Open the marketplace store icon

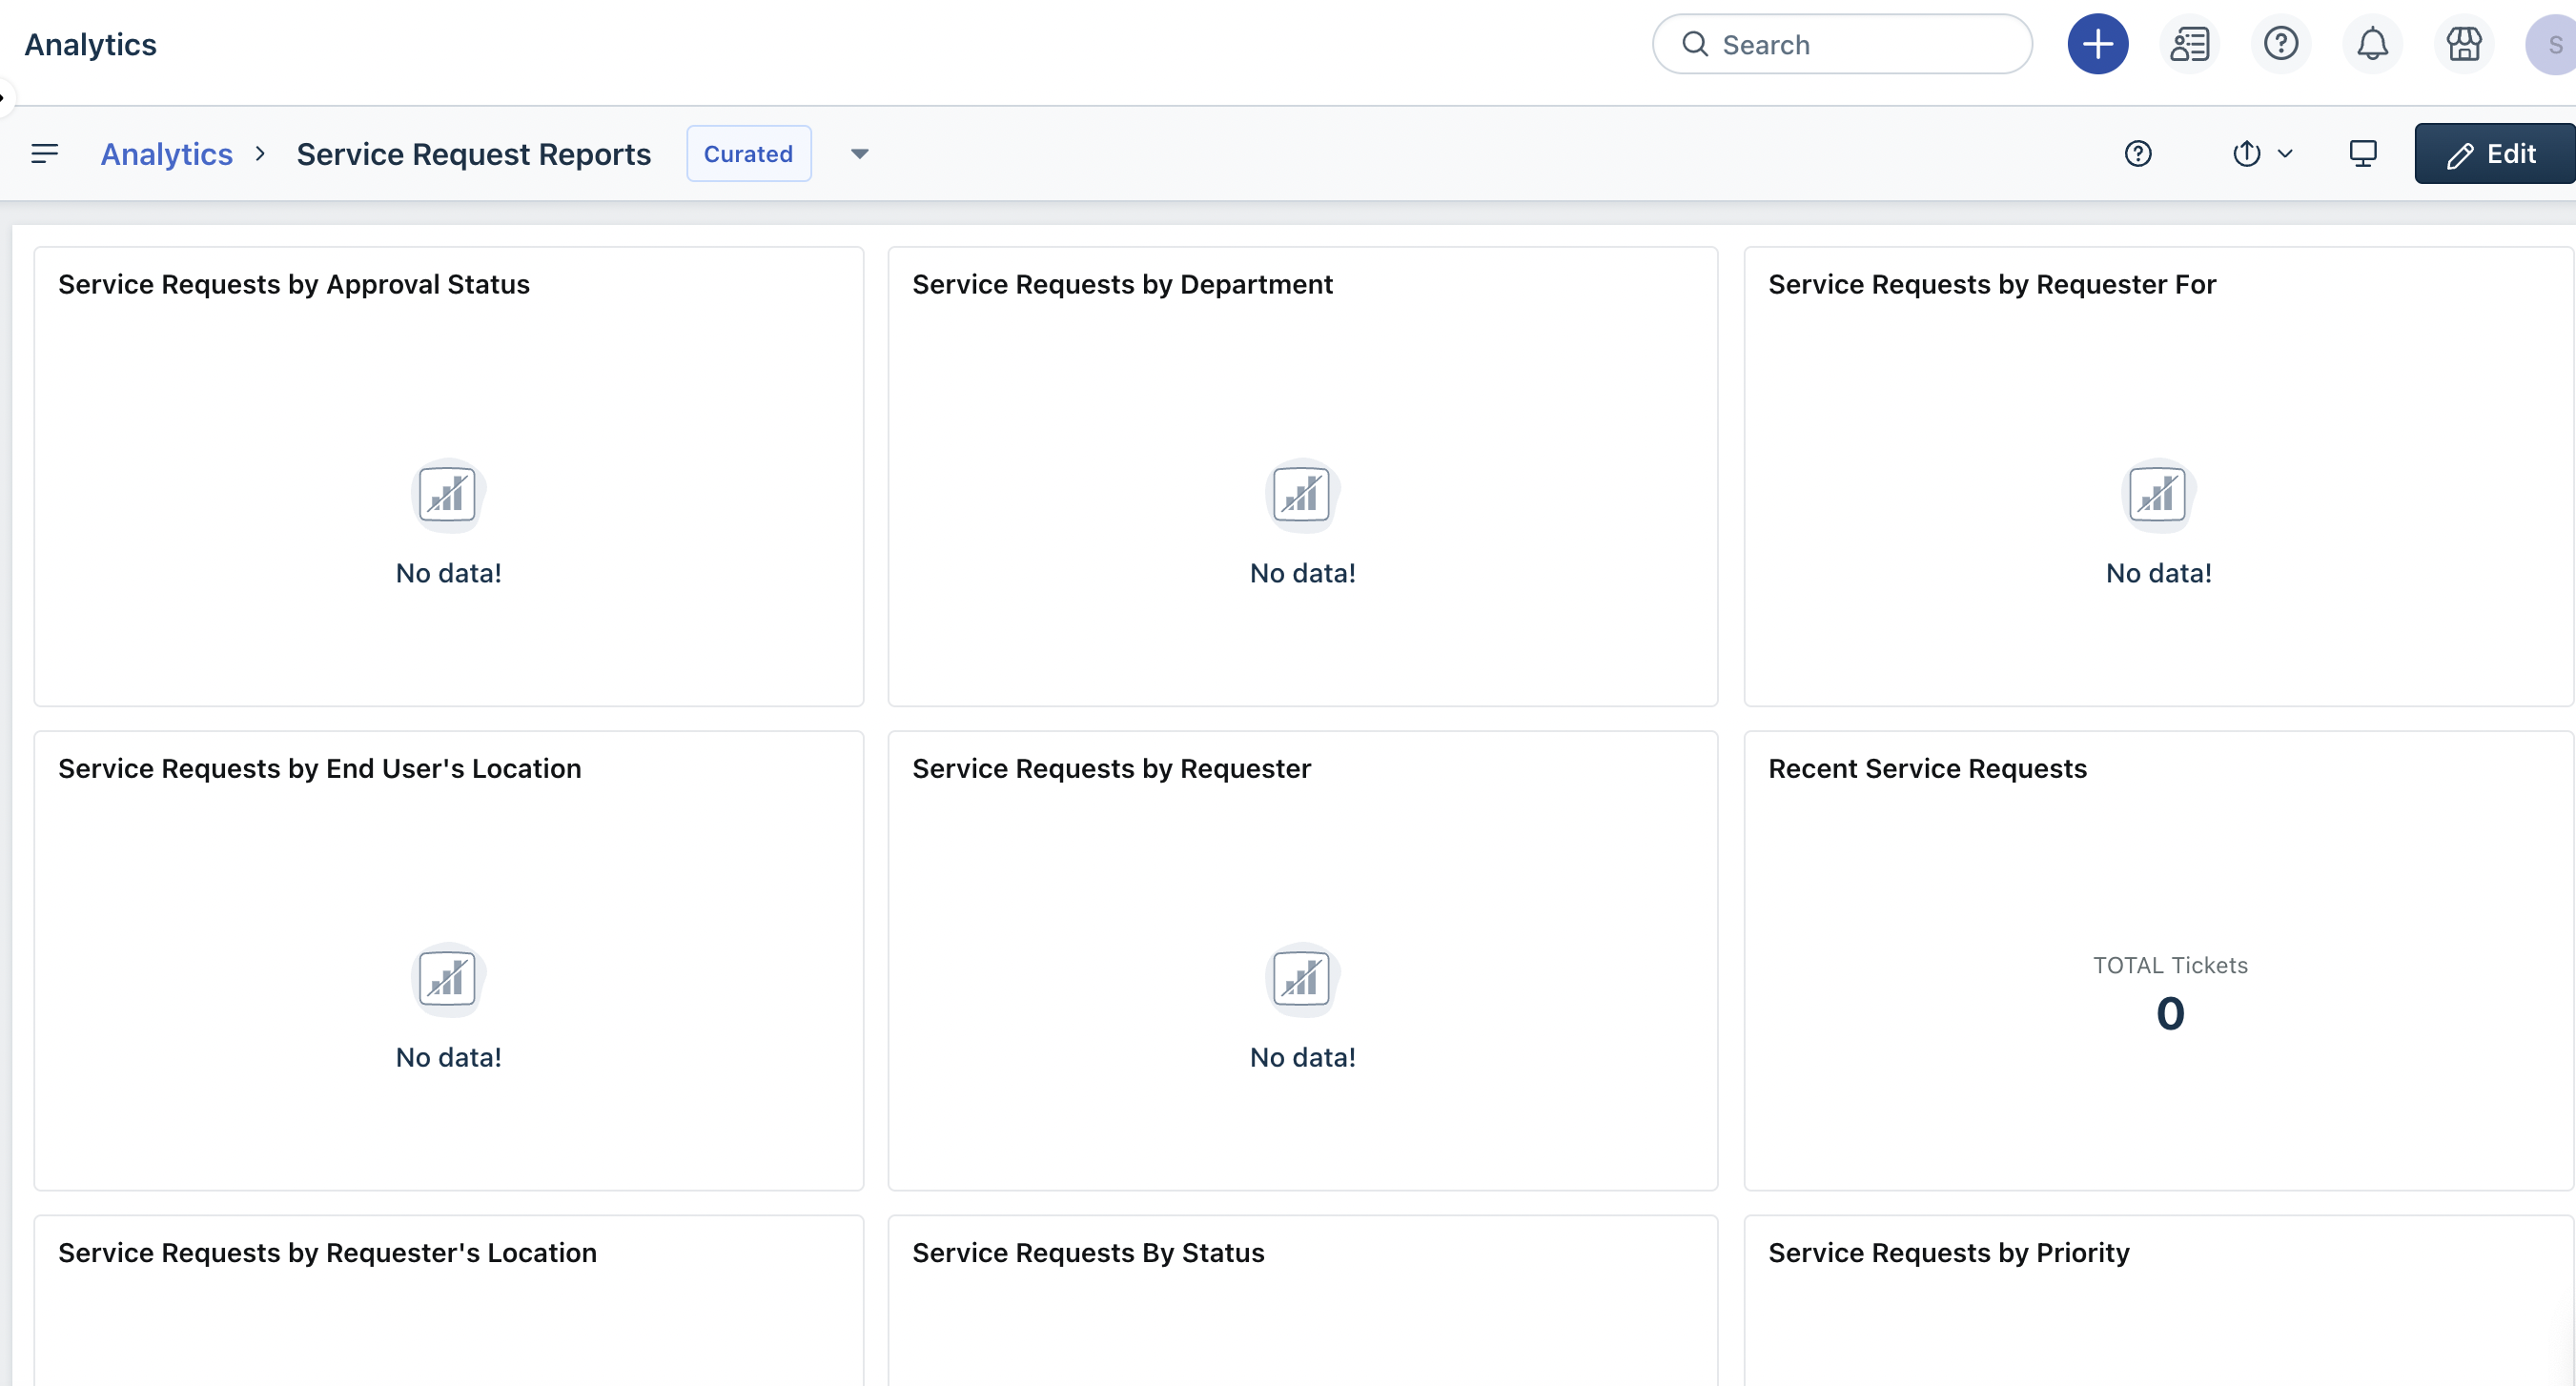tap(2463, 44)
